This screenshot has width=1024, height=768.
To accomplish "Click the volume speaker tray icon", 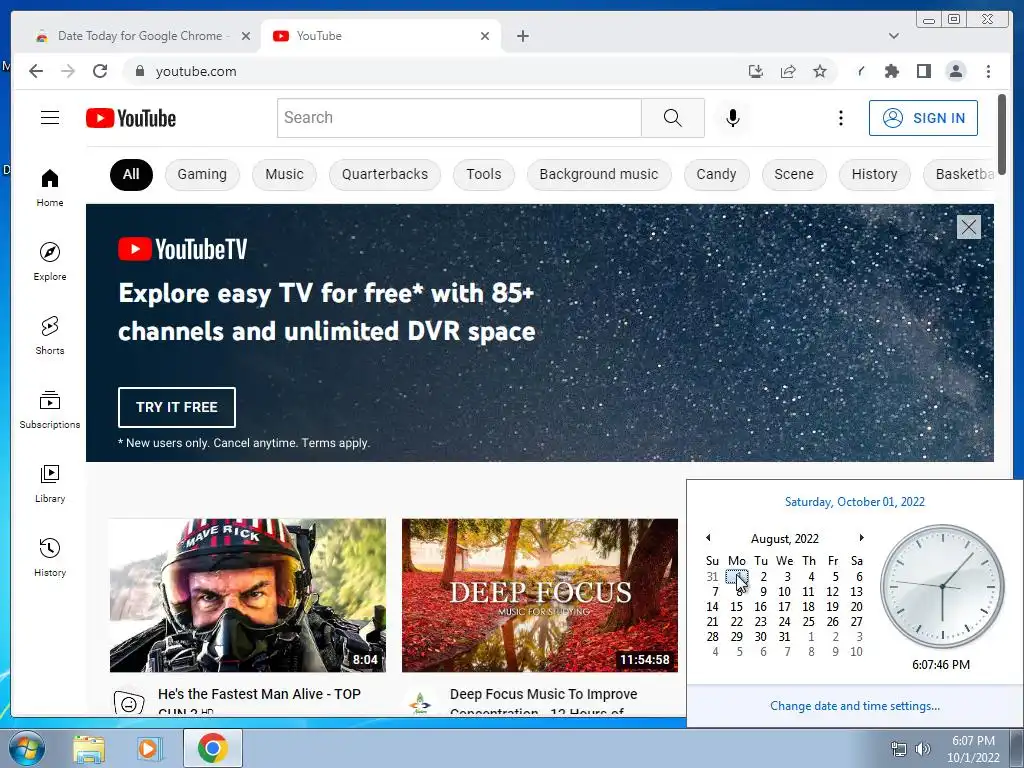I will tap(923, 749).
